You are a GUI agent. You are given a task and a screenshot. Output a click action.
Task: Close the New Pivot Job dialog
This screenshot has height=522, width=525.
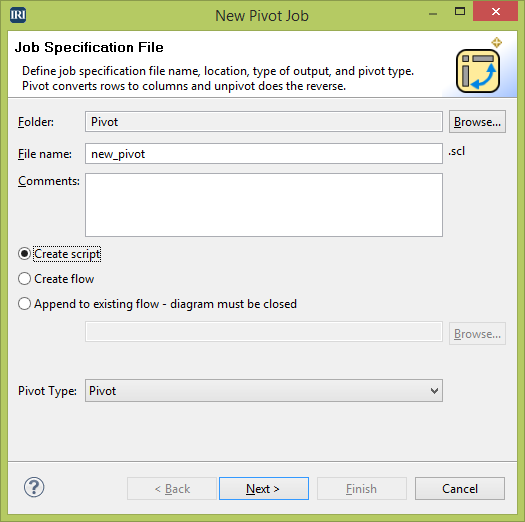click(x=496, y=12)
